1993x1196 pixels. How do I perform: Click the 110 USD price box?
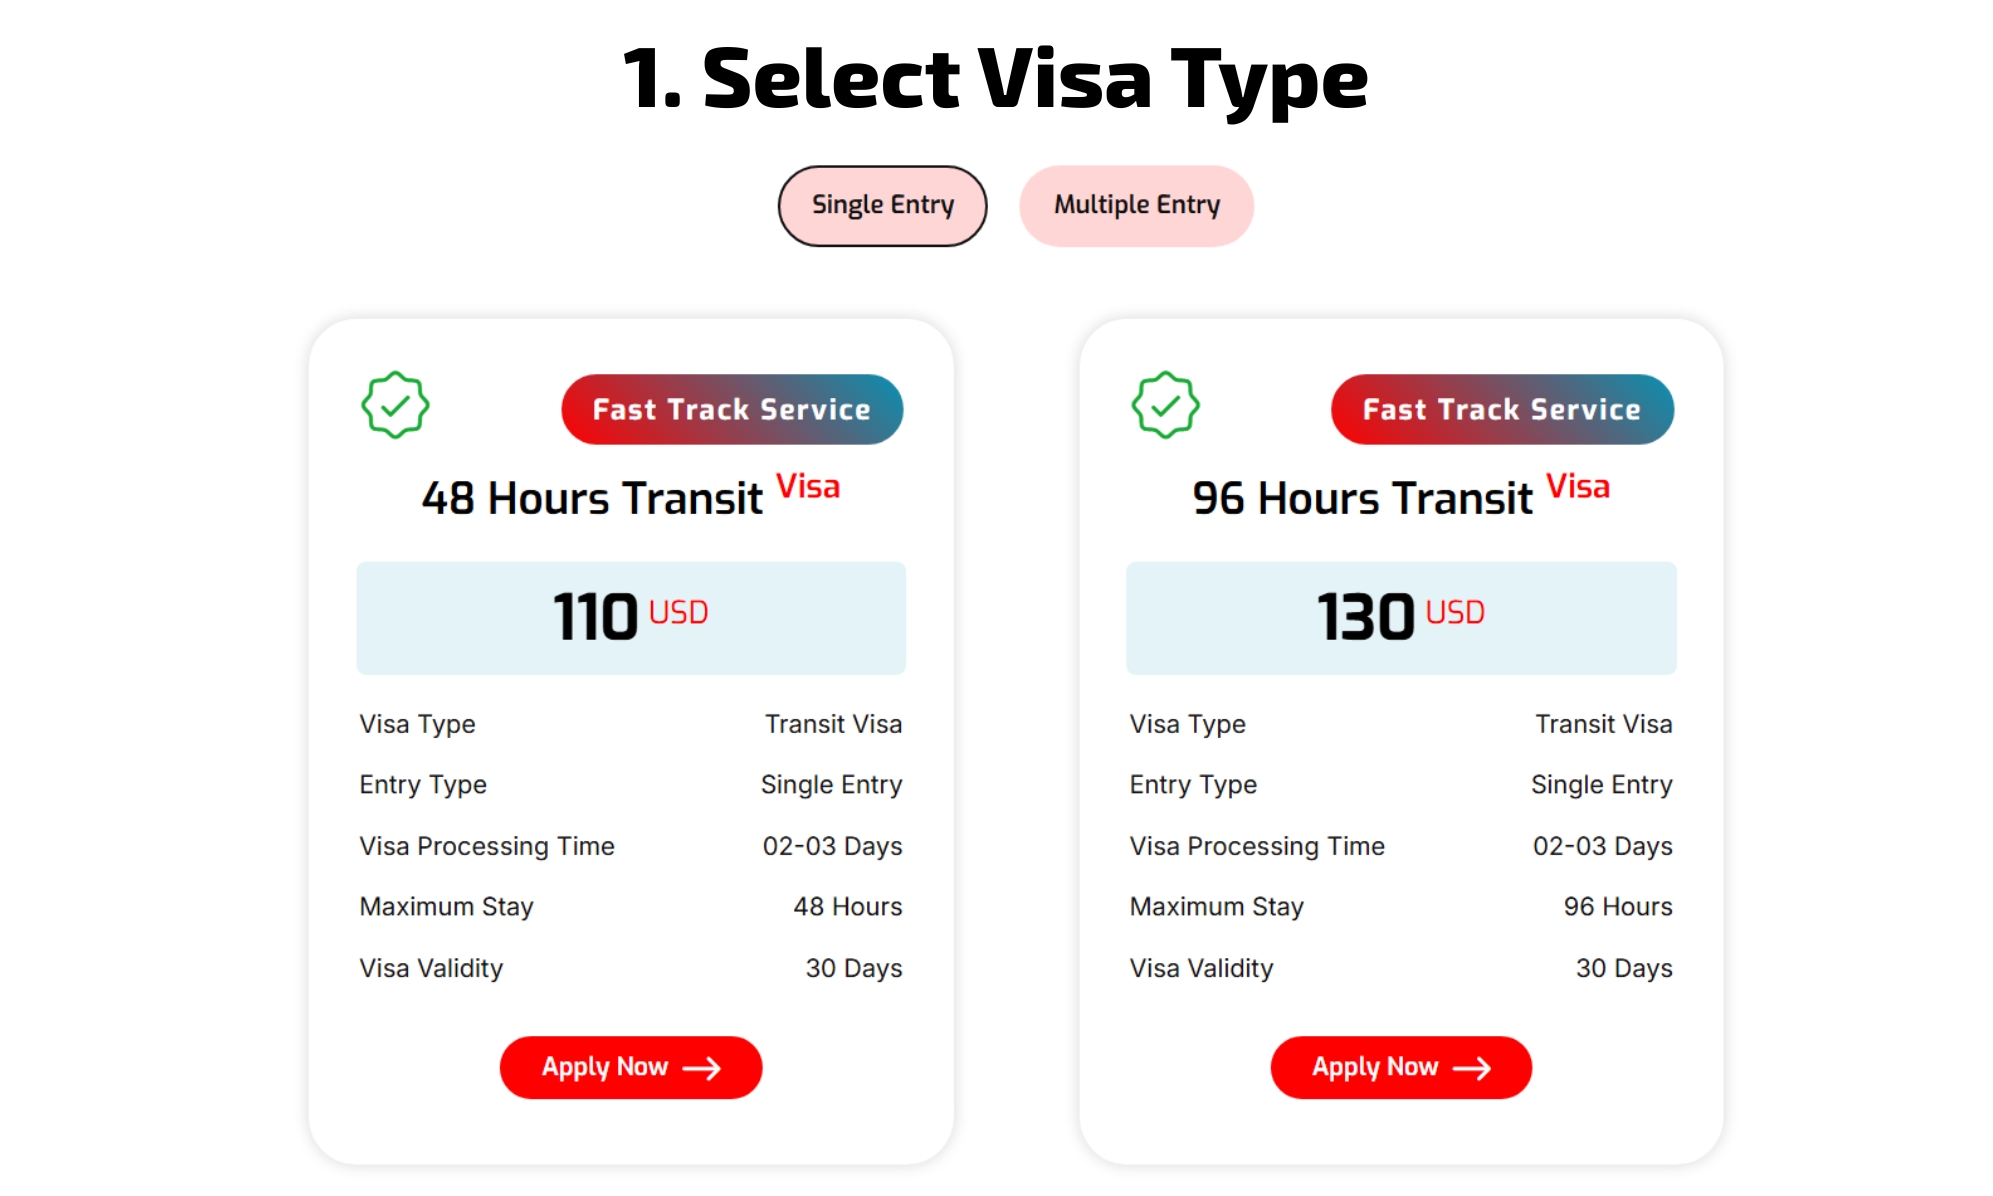click(x=630, y=617)
